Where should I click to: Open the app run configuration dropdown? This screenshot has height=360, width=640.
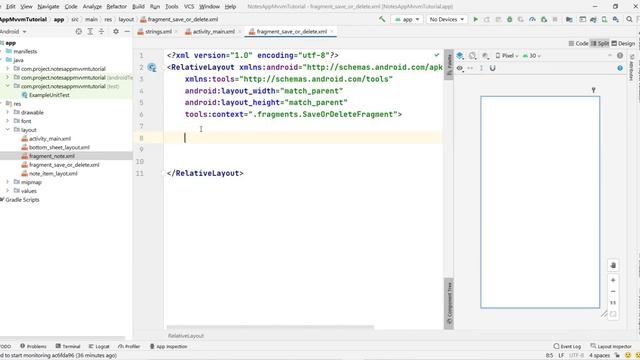[x=407, y=19]
